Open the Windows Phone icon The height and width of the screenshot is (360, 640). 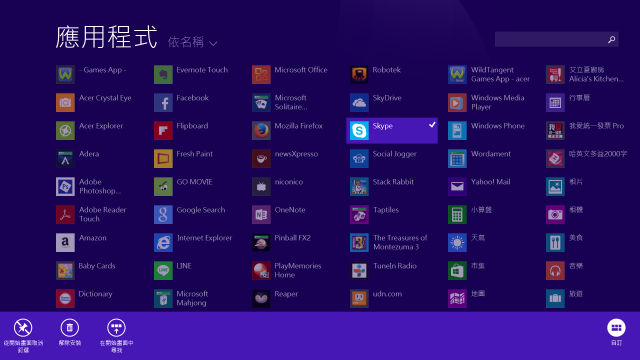point(457,131)
